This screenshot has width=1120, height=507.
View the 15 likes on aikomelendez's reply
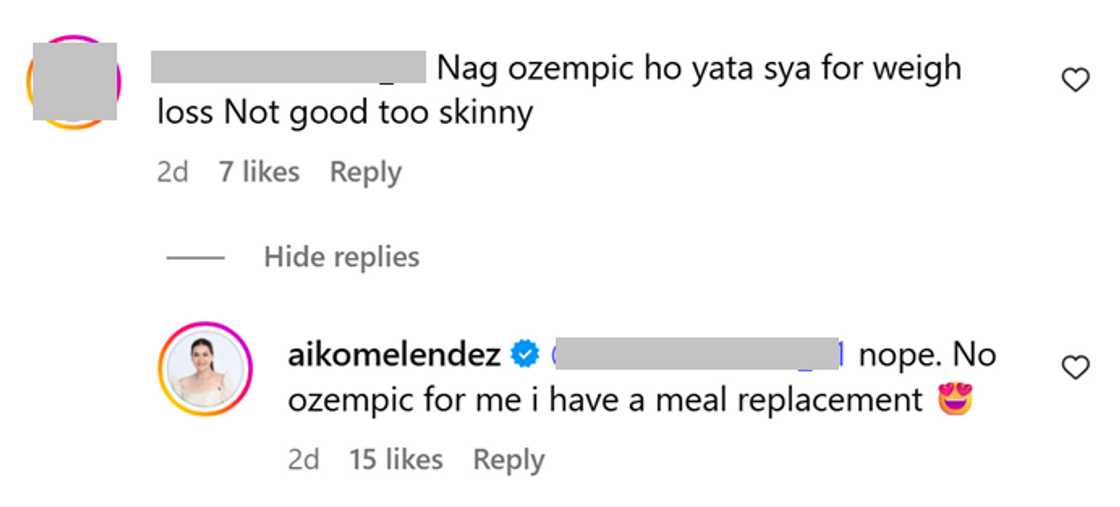pos(395,460)
